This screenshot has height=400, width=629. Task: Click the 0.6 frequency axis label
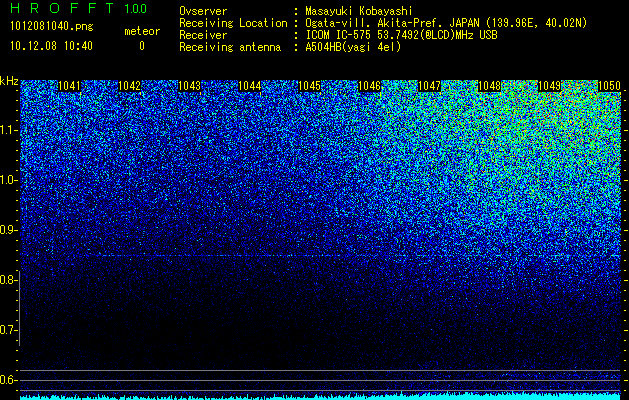tap(8, 380)
